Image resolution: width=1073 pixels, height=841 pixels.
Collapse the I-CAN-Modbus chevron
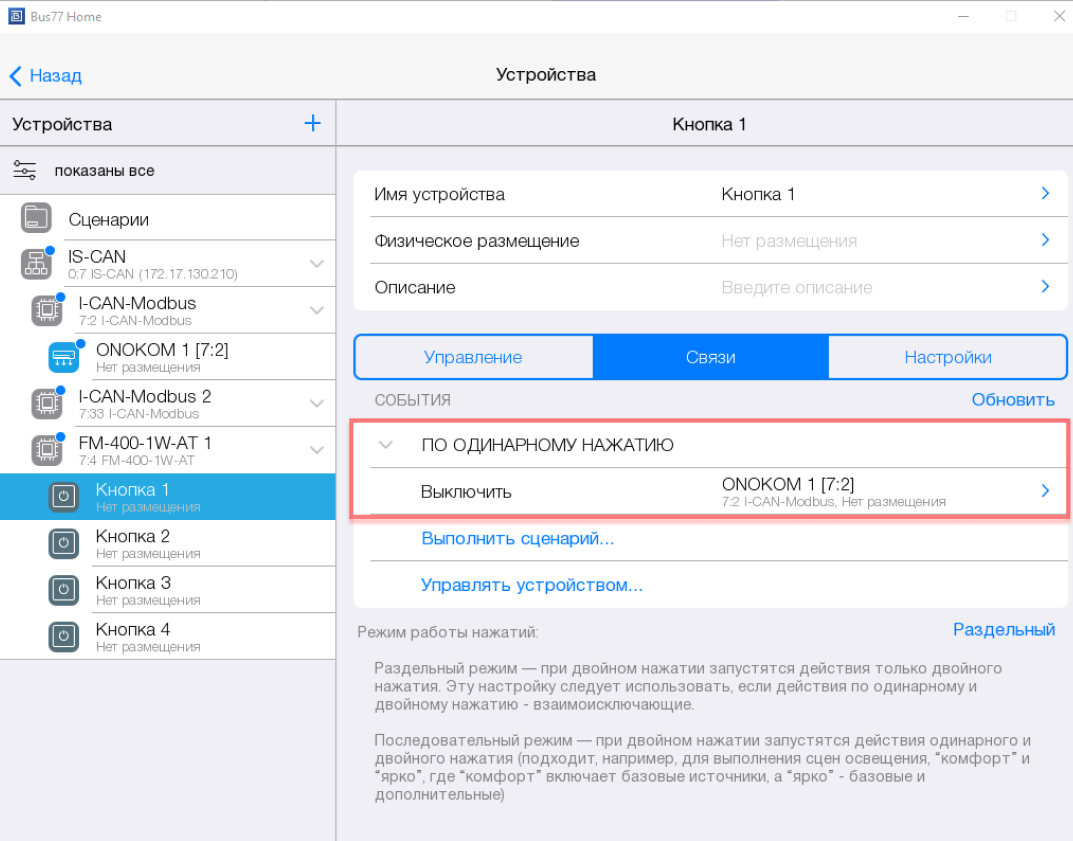point(317,311)
